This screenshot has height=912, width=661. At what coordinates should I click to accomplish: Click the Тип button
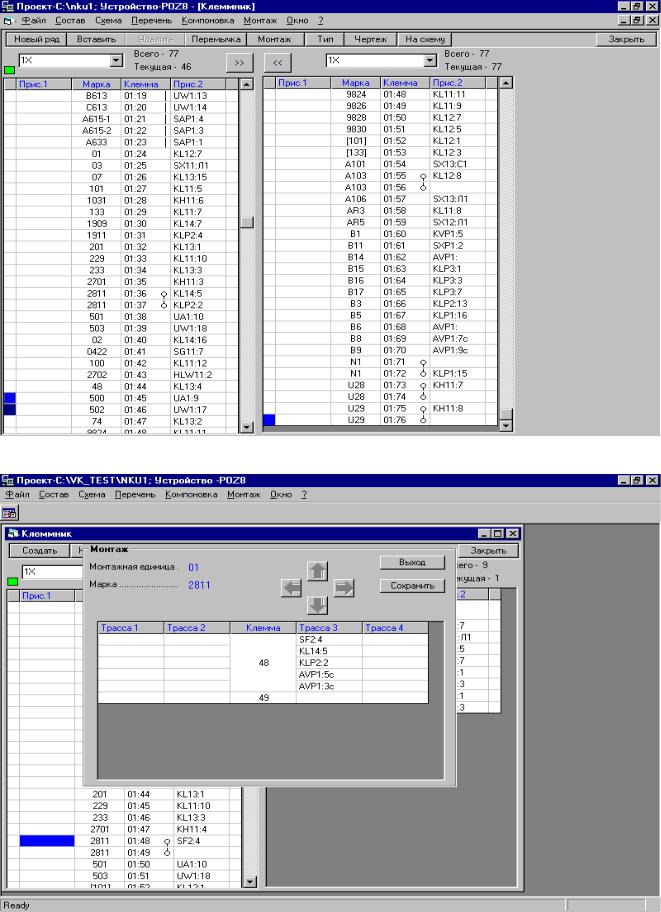(325, 40)
